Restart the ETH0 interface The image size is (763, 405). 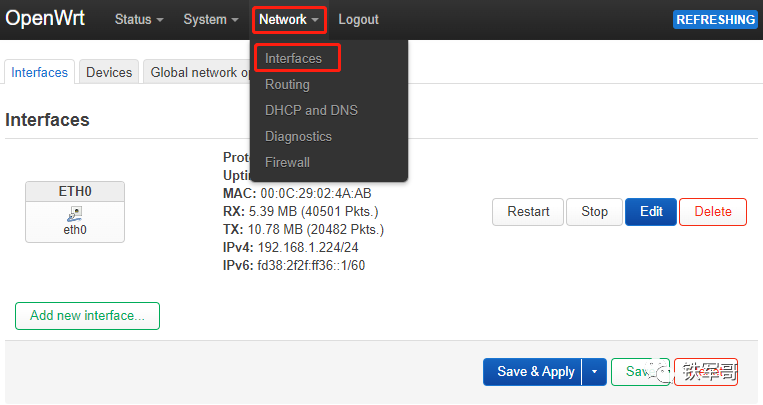(x=528, y=212)
